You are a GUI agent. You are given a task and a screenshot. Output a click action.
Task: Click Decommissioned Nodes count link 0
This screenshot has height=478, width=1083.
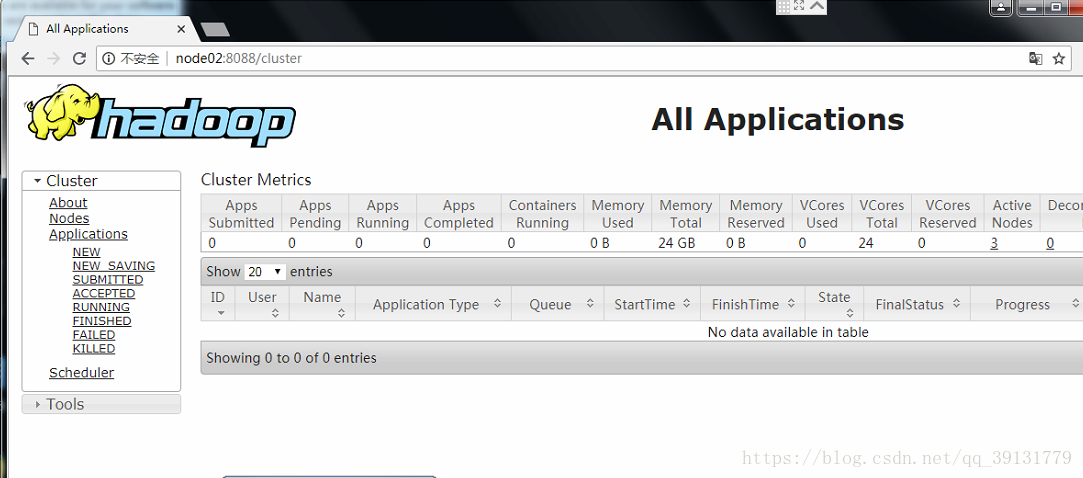1050,243
